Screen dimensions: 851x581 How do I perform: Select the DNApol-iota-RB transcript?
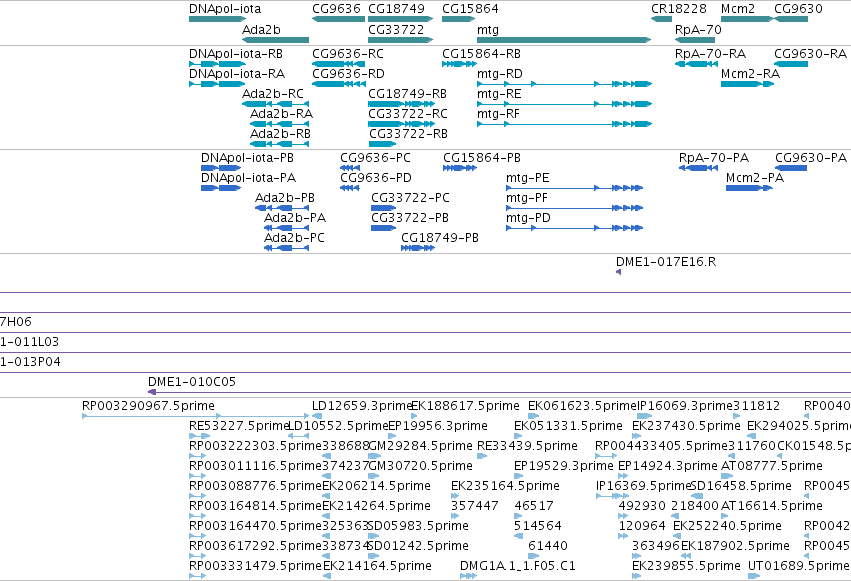click(x=217, y=64)
